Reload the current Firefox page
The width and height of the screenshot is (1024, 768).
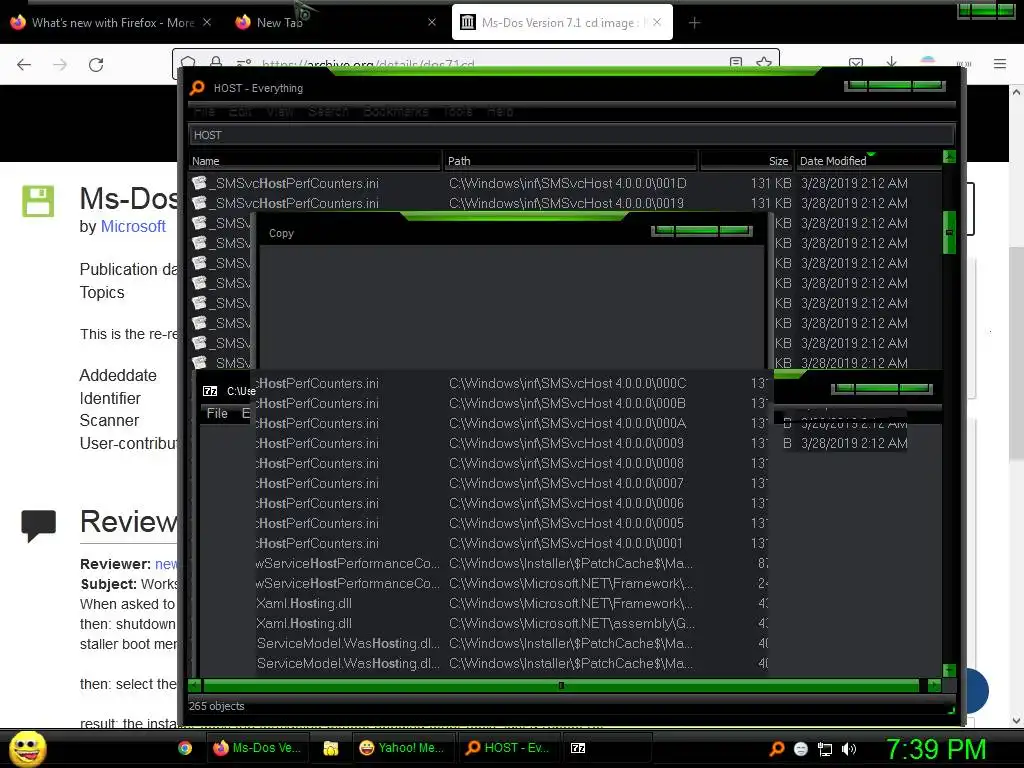(96, 64)
